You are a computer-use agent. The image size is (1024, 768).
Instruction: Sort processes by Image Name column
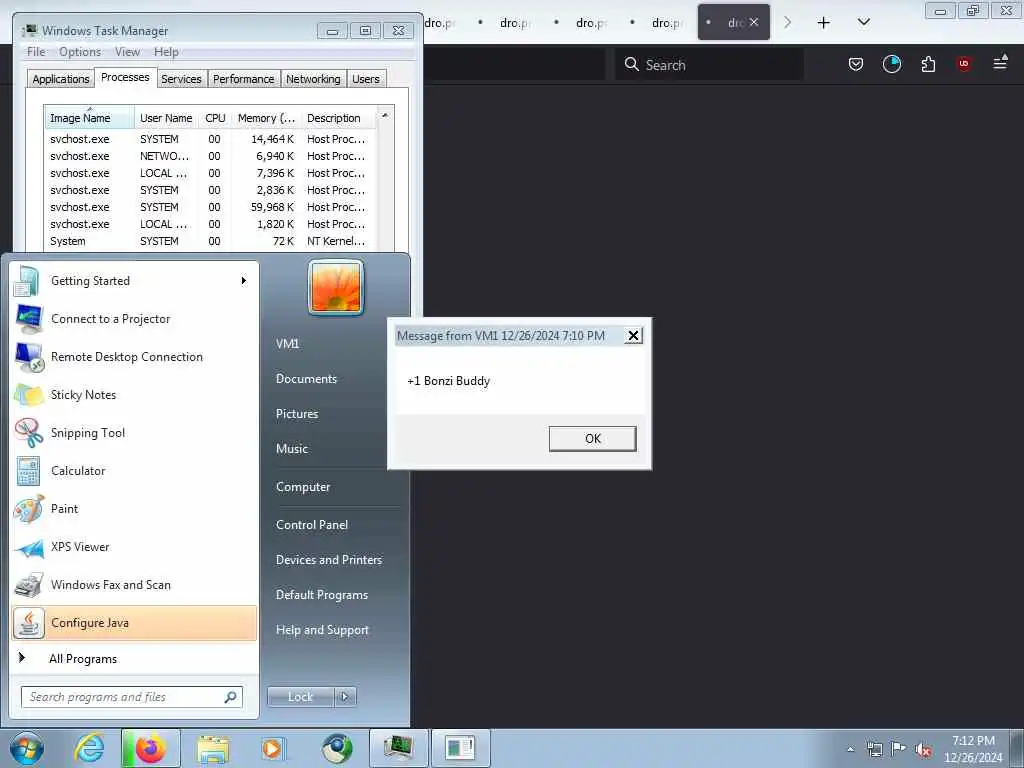(89, 118)
